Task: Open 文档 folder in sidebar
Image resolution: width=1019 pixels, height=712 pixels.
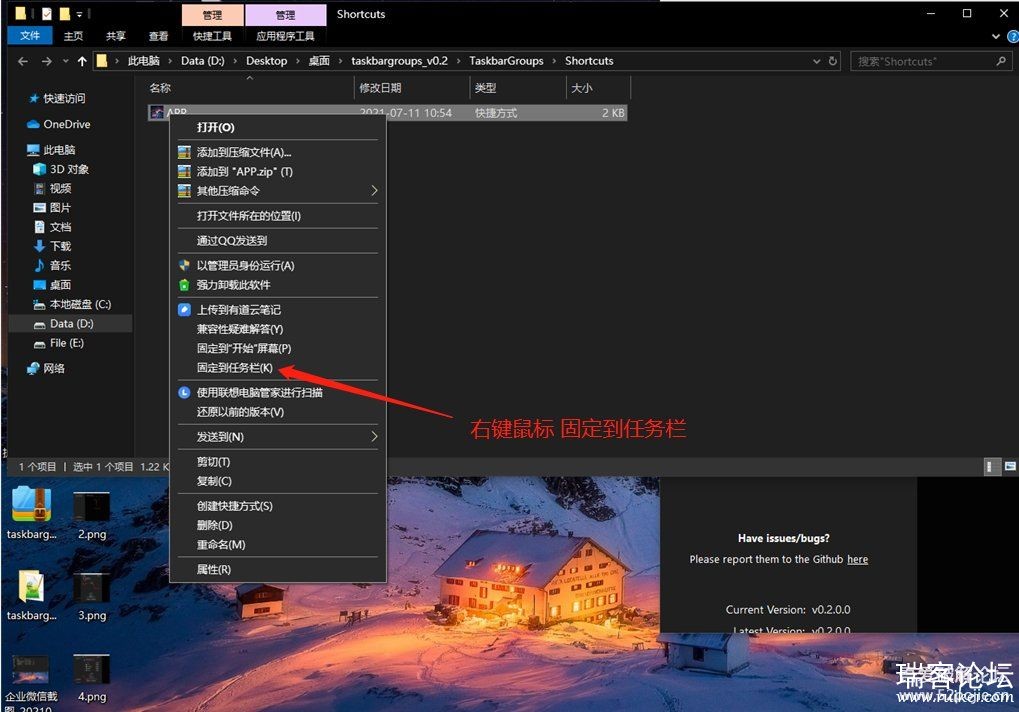Action: pos(52,227)
